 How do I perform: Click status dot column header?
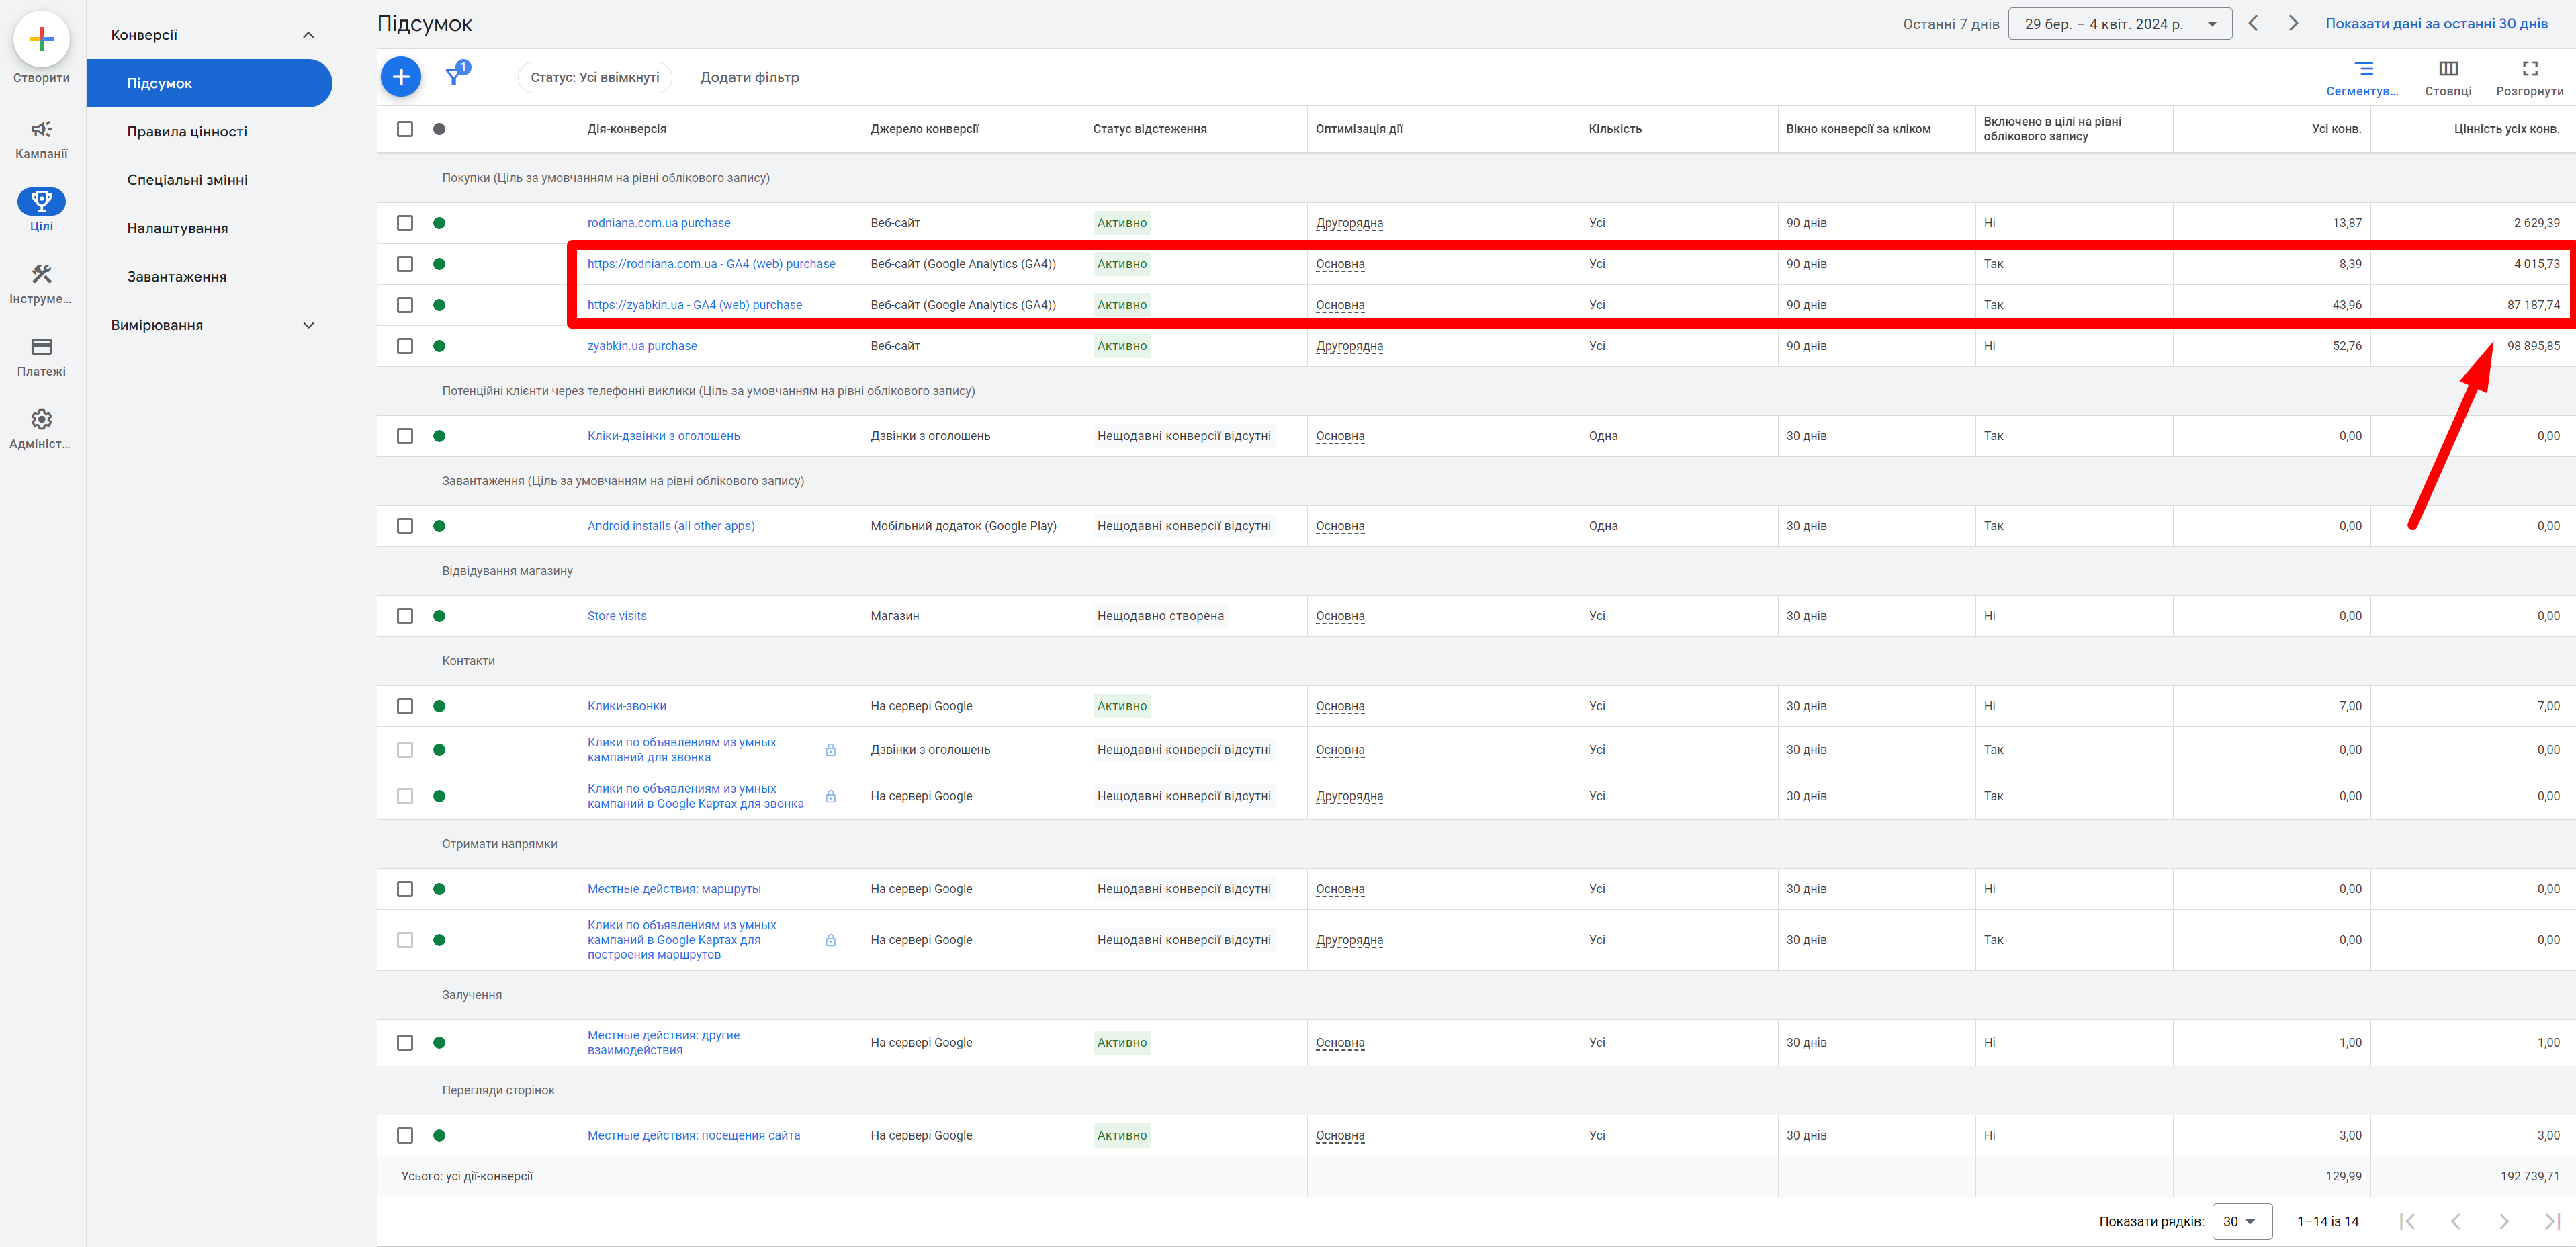pos(439,129)
